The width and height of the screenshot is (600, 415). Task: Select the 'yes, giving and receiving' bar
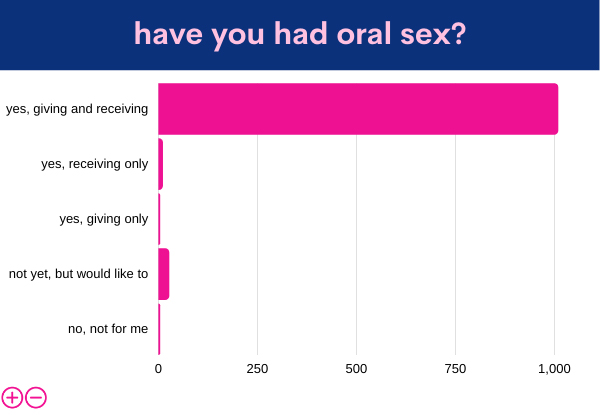tap(358, 109)
